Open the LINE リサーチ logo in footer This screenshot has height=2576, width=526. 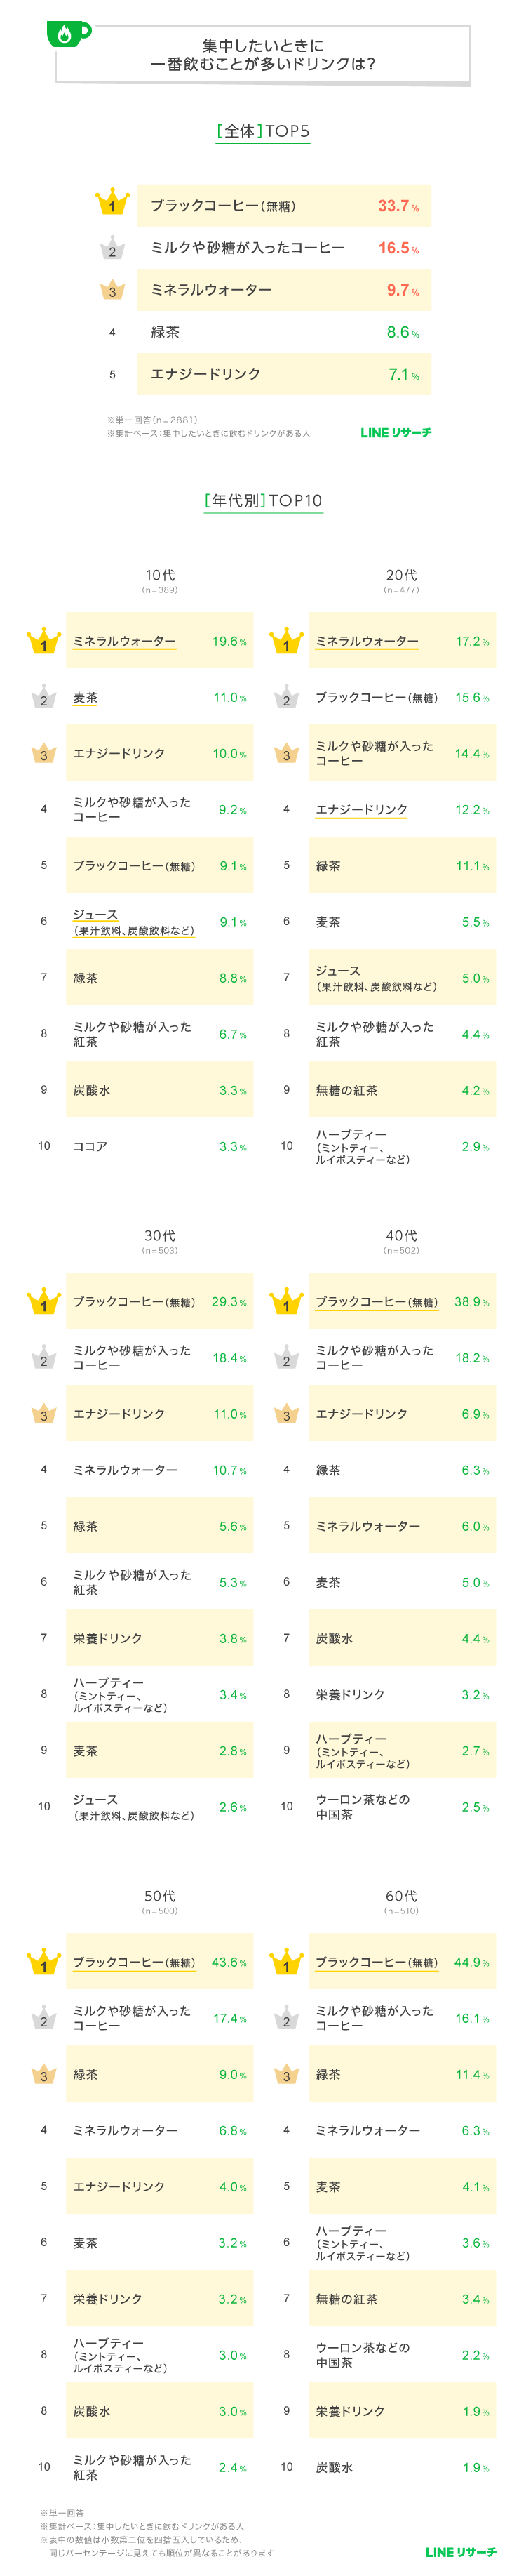[460, 2551]
